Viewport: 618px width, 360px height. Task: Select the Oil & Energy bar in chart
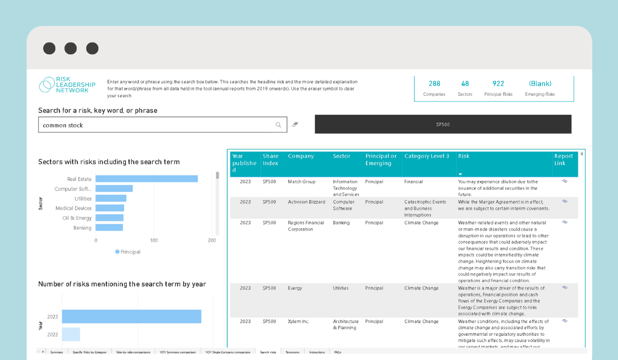tap(109, 218)
